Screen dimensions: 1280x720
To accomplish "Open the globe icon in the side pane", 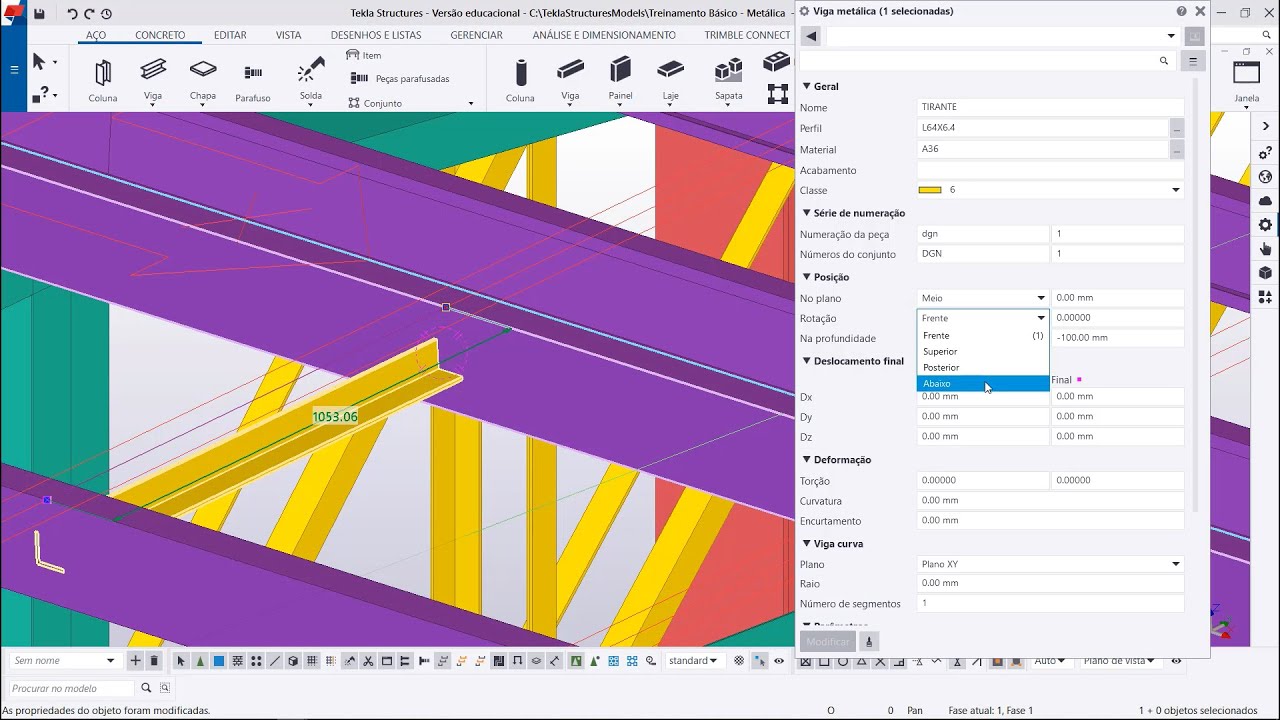I will [x=1265, y=177].
